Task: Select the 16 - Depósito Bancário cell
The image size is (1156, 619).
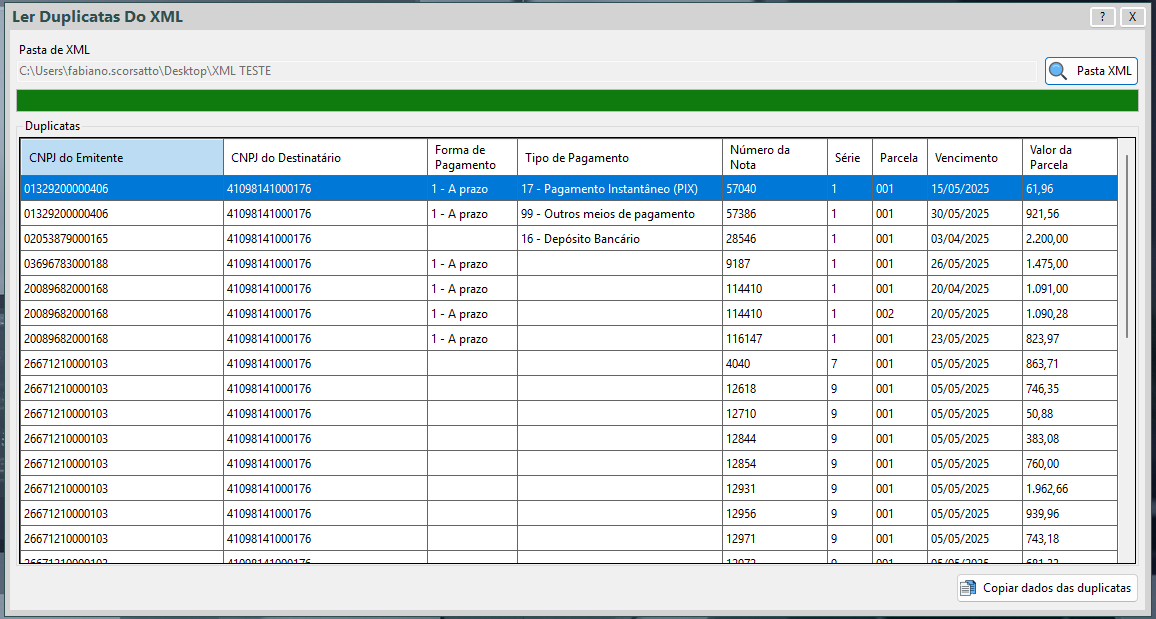Action: (619, 239)
